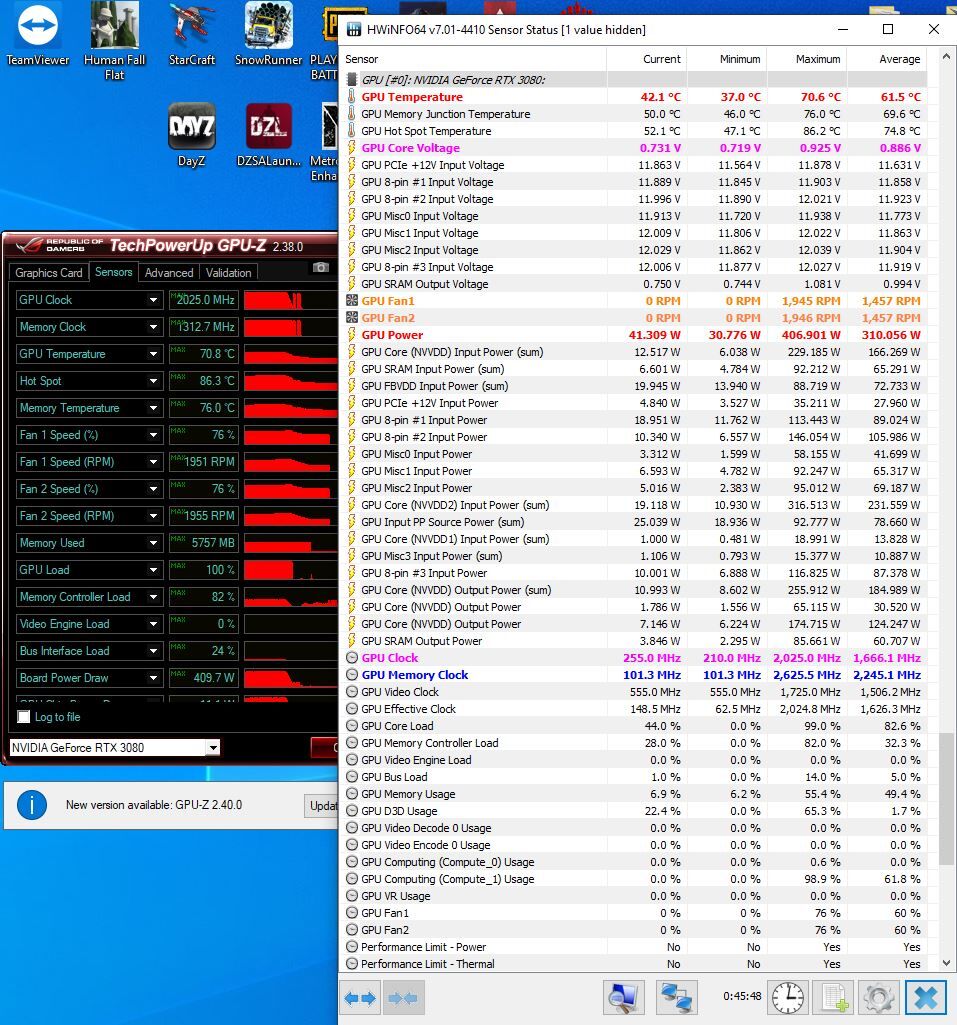The height and width of the screenshot is (1025, 957).
Task: Switch to Advanced tab
Action: tap(169, 273)
